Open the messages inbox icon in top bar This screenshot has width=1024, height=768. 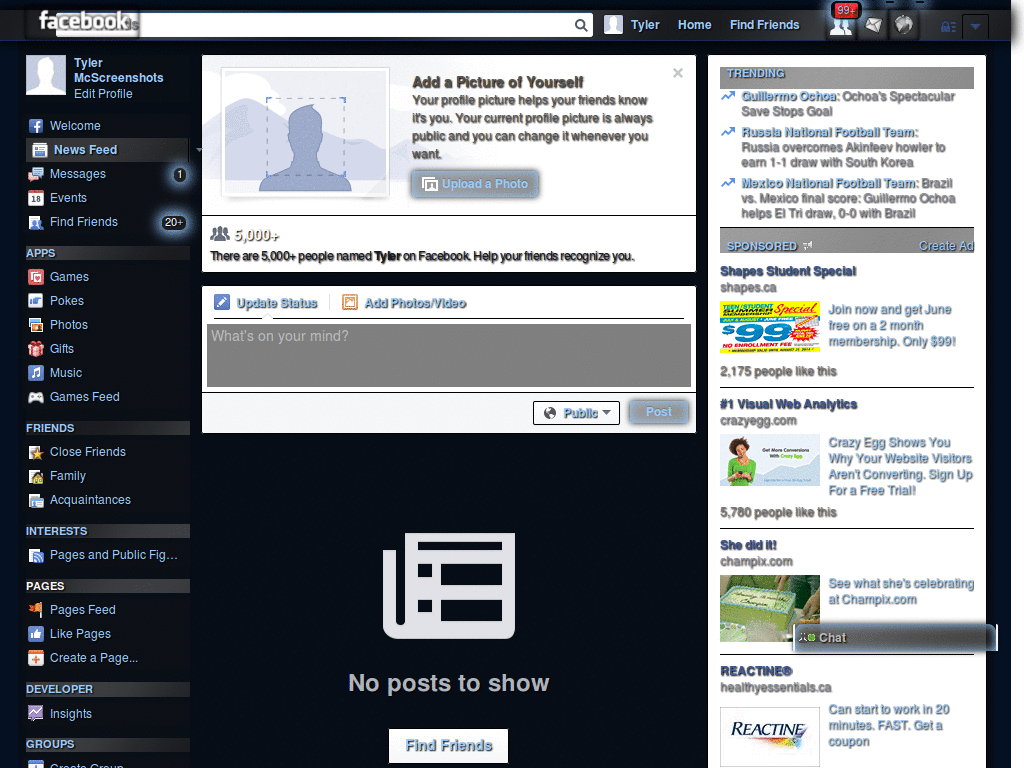point(873,25)
